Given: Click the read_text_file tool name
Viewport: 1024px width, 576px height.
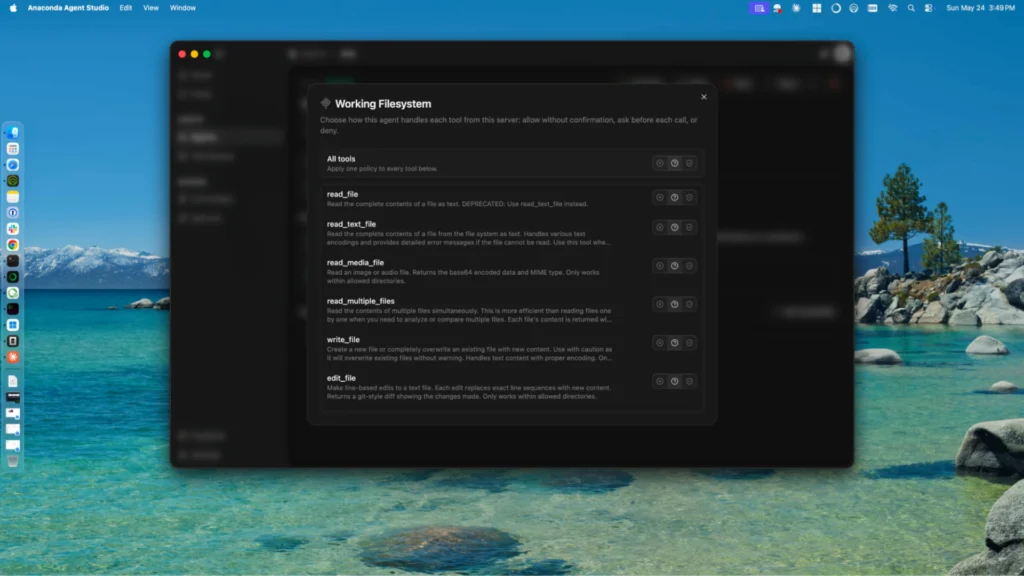Looking at the screenshot, I should click(x=351, y=224).
